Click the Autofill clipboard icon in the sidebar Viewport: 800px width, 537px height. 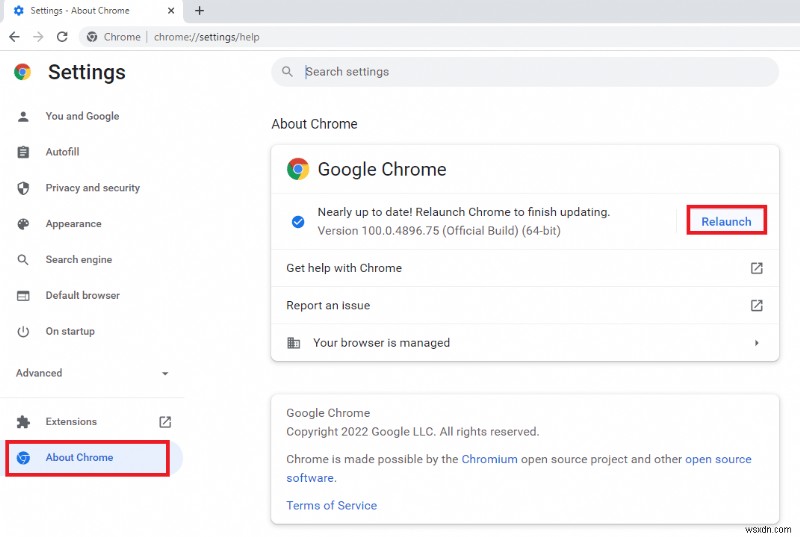click(x=24, y=152)
